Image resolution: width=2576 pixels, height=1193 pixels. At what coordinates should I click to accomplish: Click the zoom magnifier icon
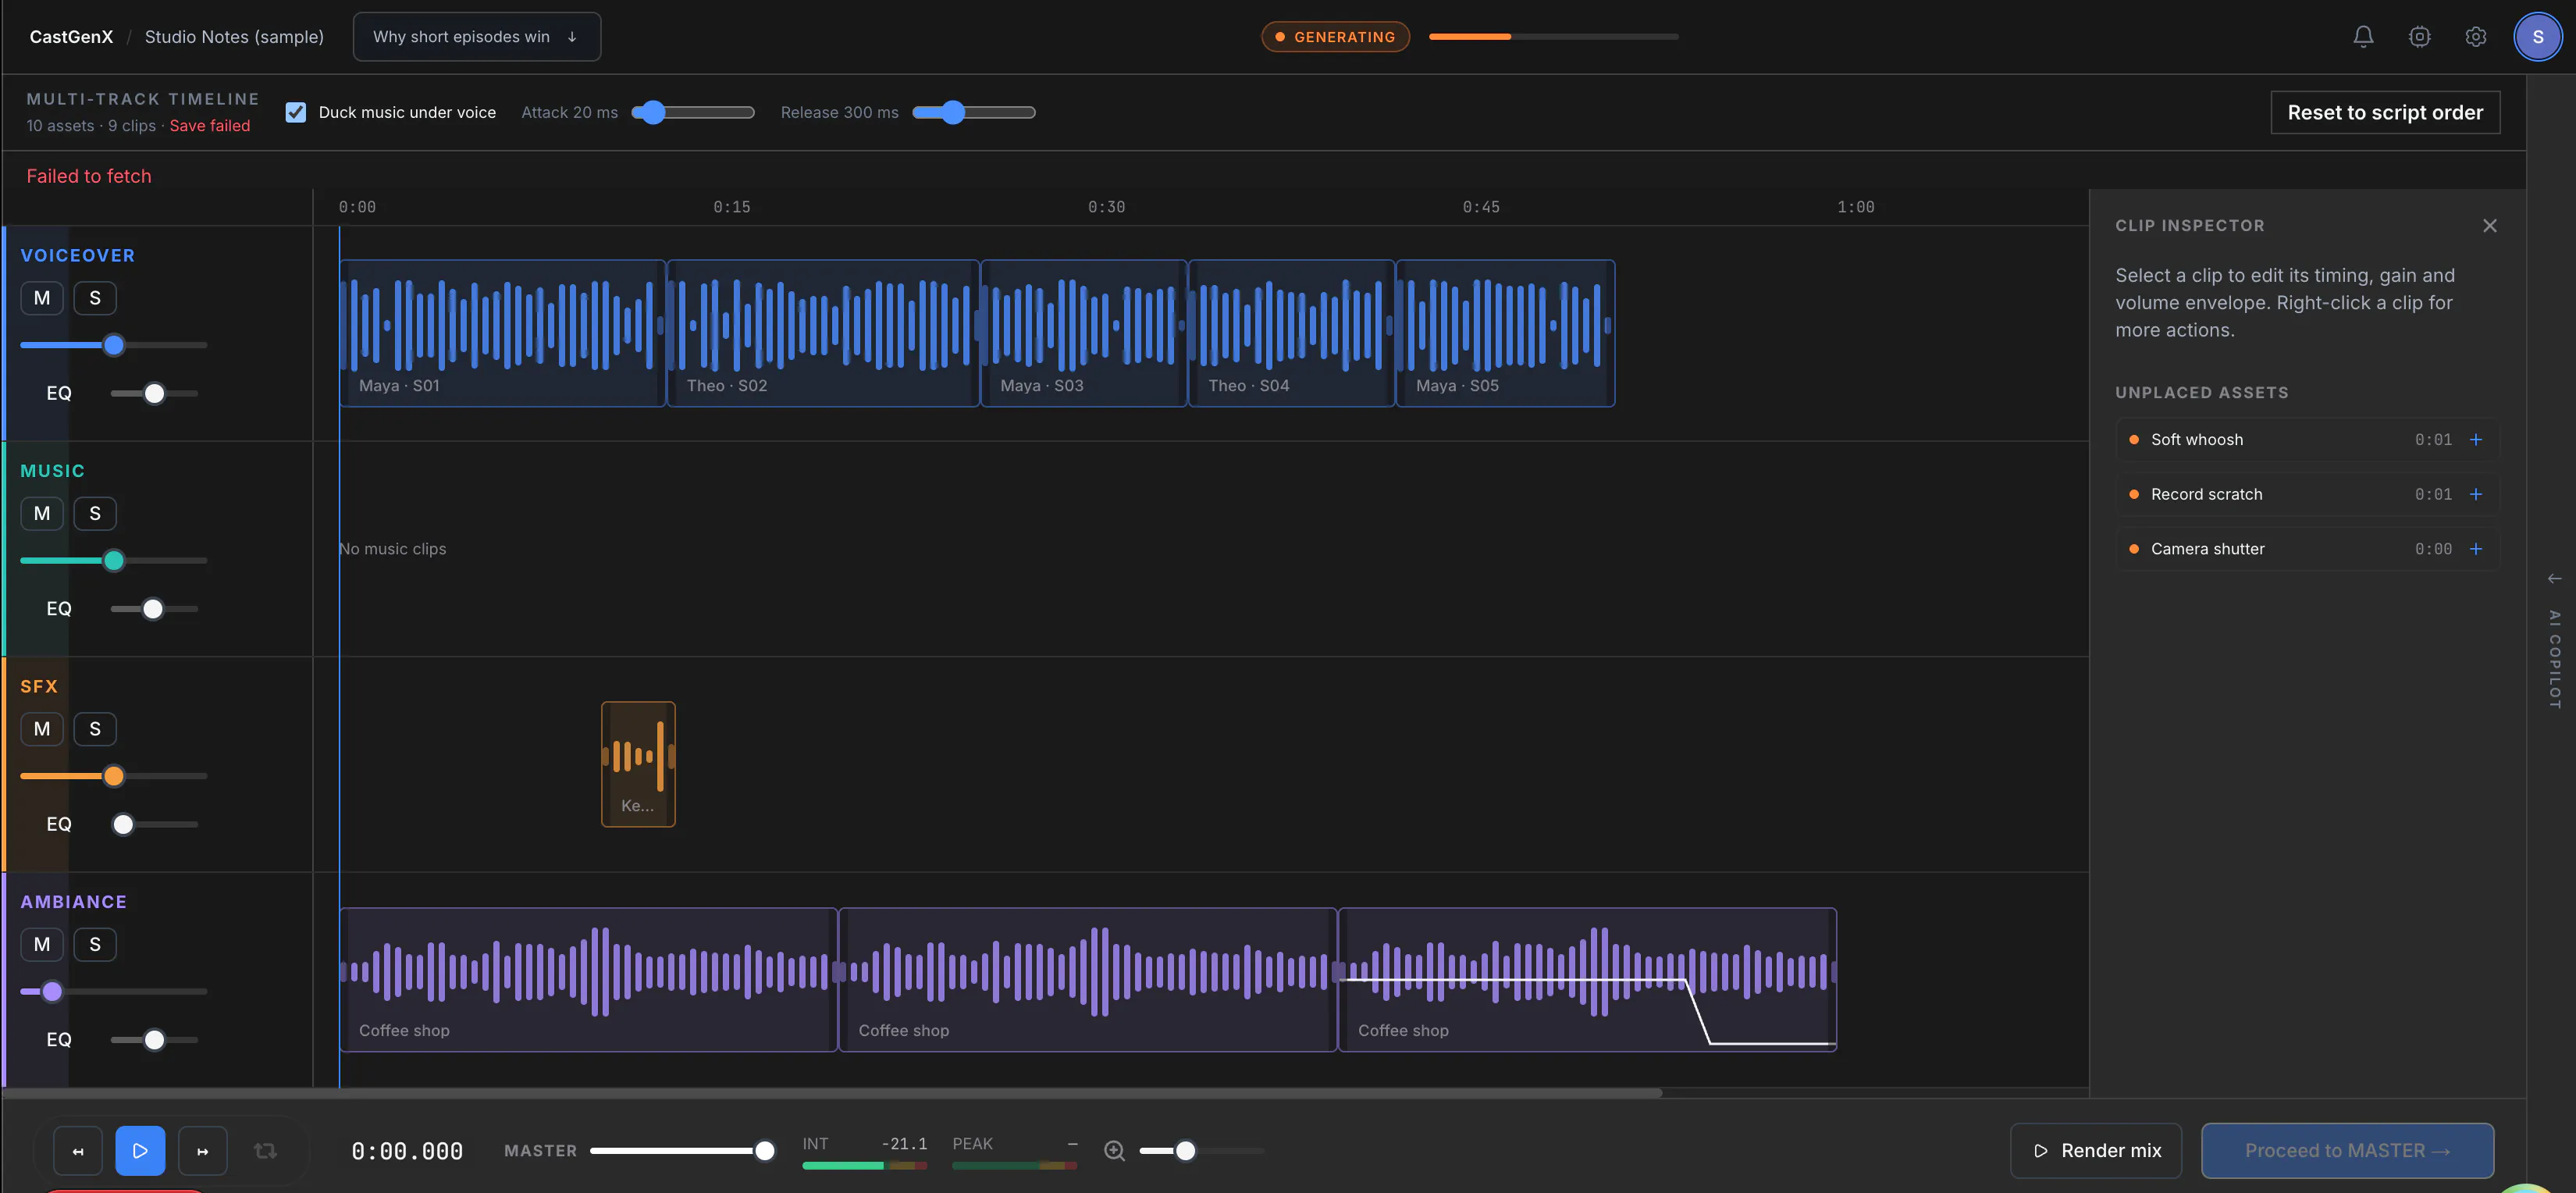1114,1151
